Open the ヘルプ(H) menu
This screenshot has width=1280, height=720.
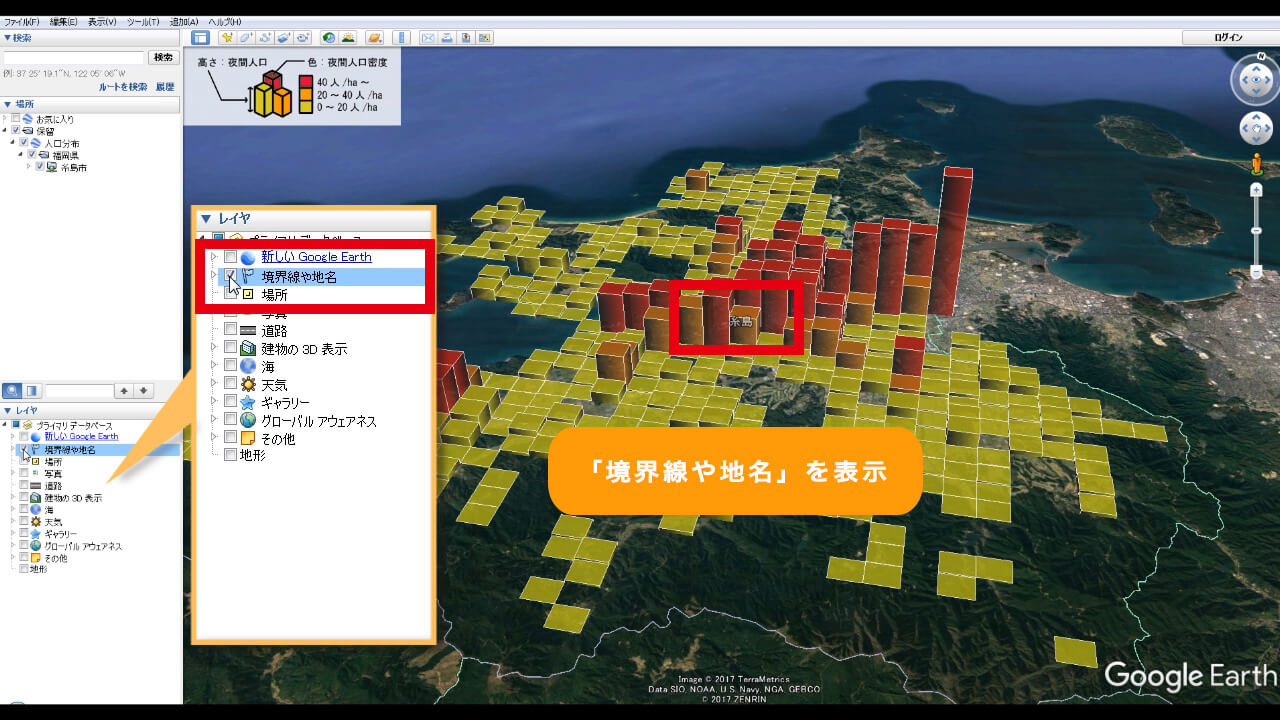[x=224, y=21]
